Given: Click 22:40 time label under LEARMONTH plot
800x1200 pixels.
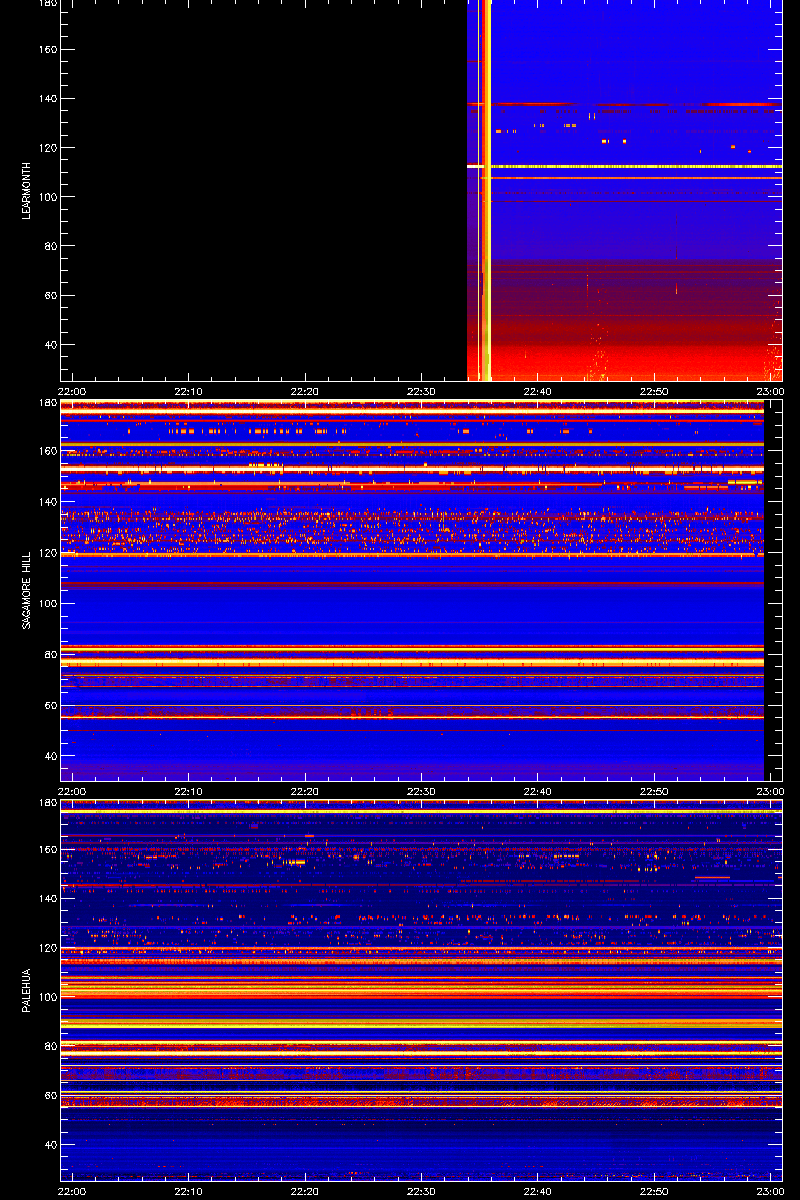Looking at the screenshot, I should click(x=537, y=392).
